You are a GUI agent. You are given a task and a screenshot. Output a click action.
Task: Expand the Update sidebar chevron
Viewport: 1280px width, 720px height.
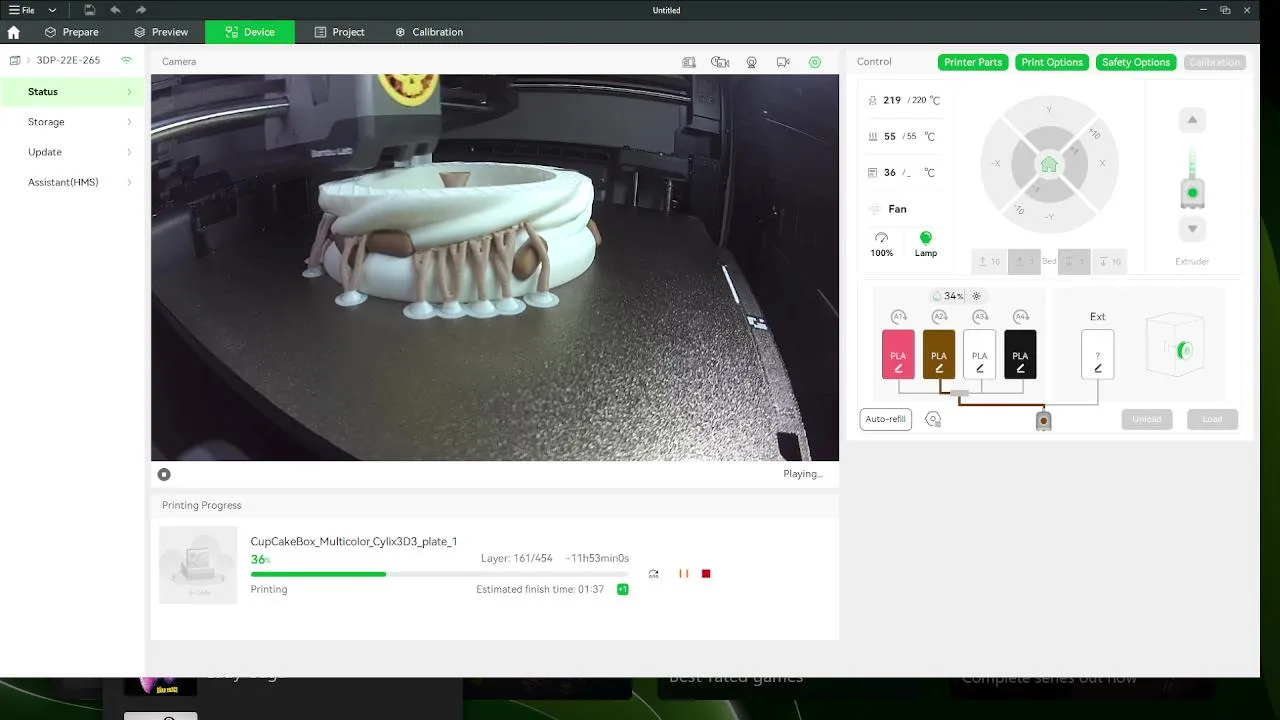point(129,152)
